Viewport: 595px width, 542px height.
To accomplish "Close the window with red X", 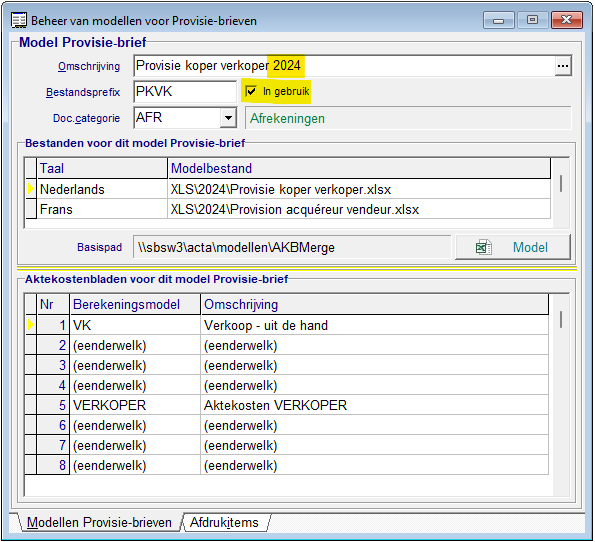I will coord(567,20).
